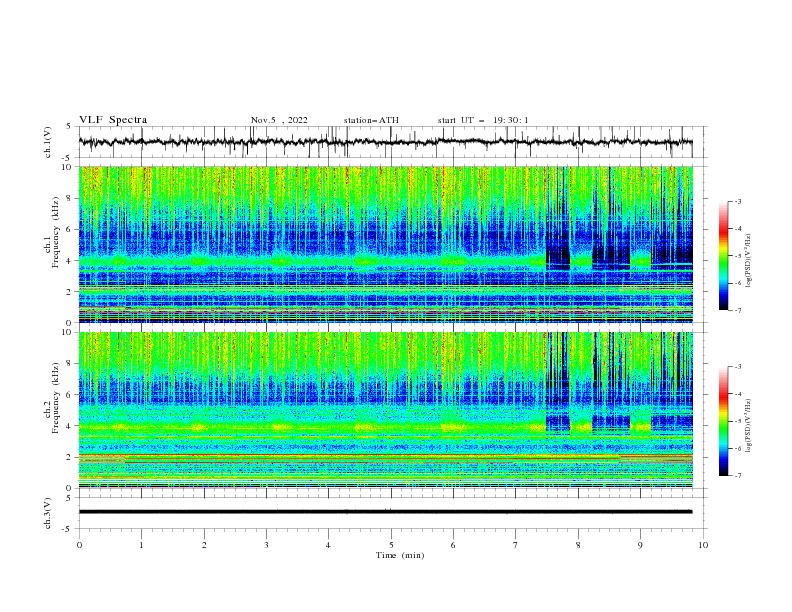Select the 'start UT = 19:30:1' text
Viewport: 792px width, 612px height.
point(483,120)
